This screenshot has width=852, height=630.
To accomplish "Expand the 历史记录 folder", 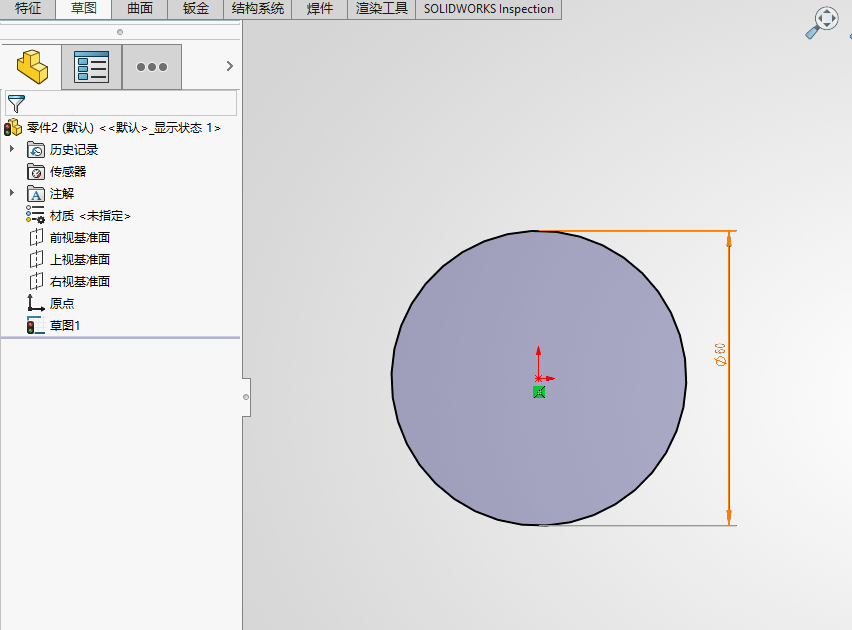I will (12, 148).
